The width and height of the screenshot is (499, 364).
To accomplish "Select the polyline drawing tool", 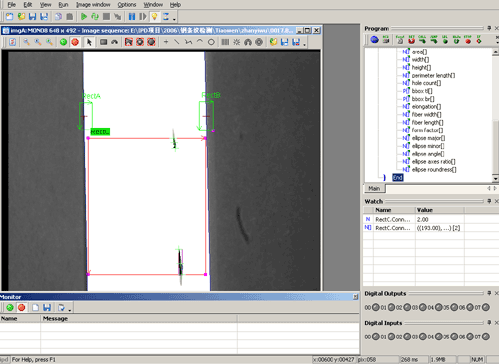I will point(188,42).
